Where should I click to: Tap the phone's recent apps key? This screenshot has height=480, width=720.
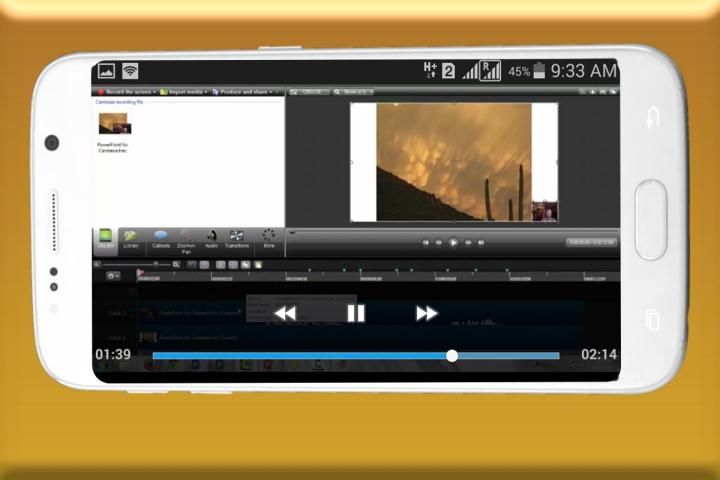coord(652,320)
